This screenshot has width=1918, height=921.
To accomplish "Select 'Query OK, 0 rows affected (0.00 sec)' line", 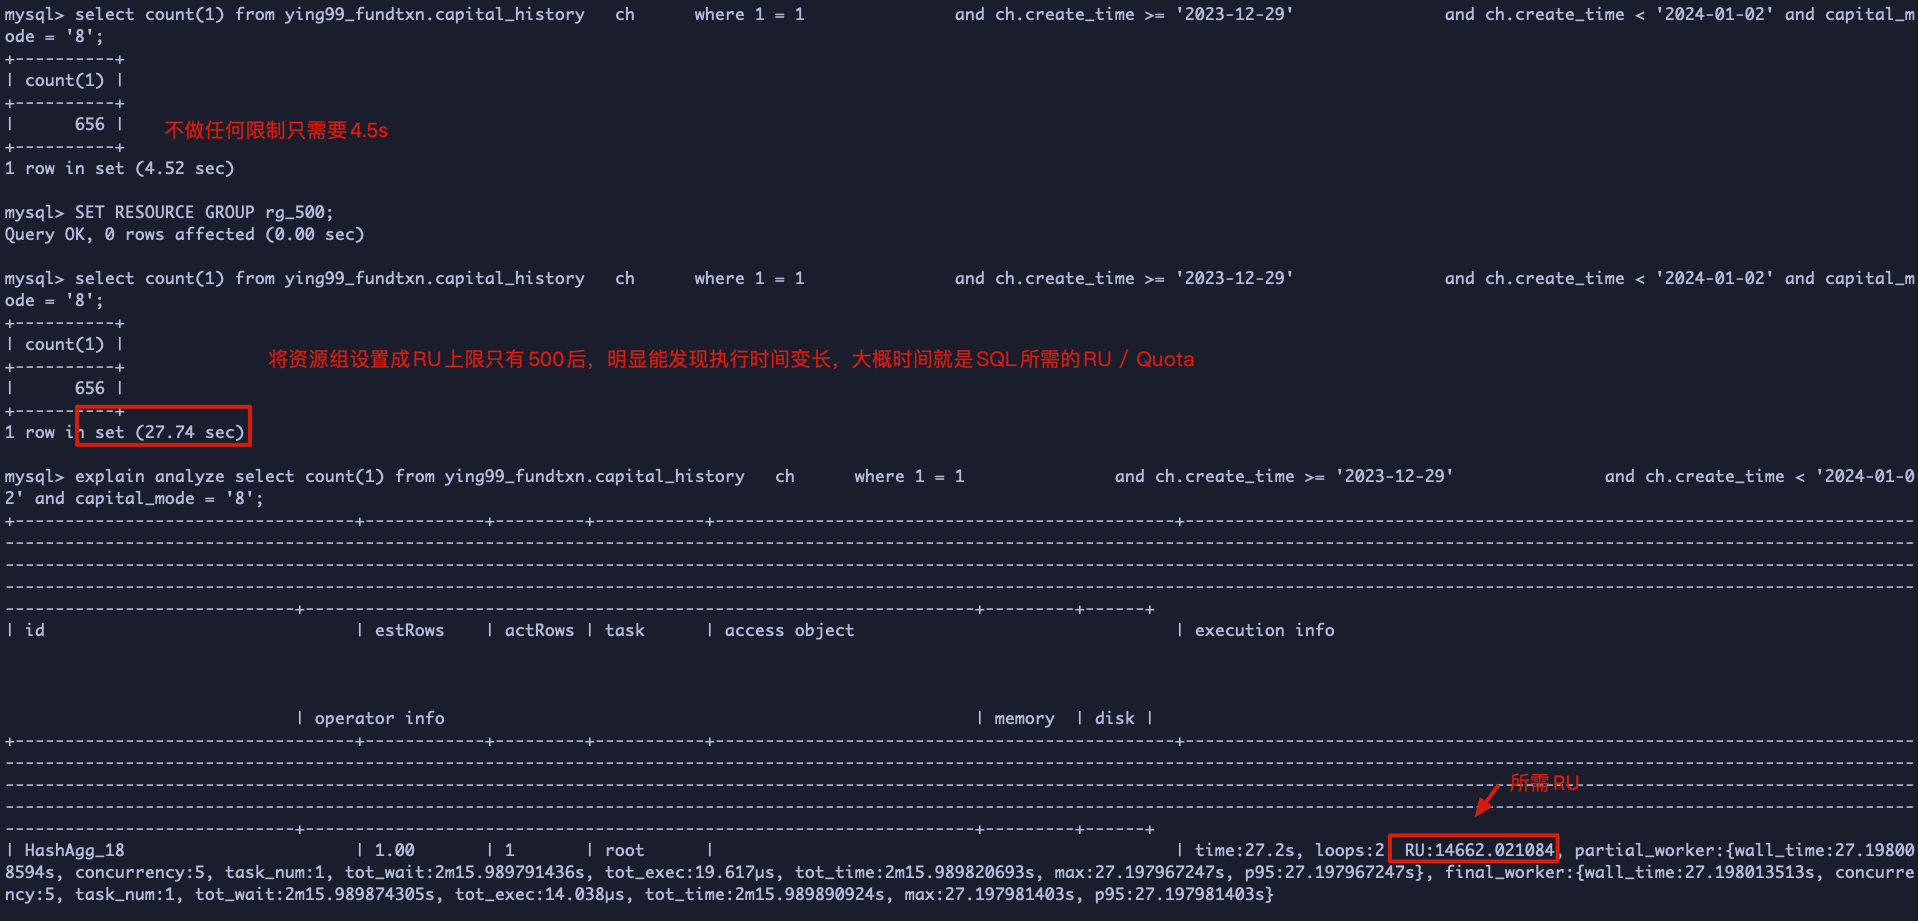I will 184,234.
